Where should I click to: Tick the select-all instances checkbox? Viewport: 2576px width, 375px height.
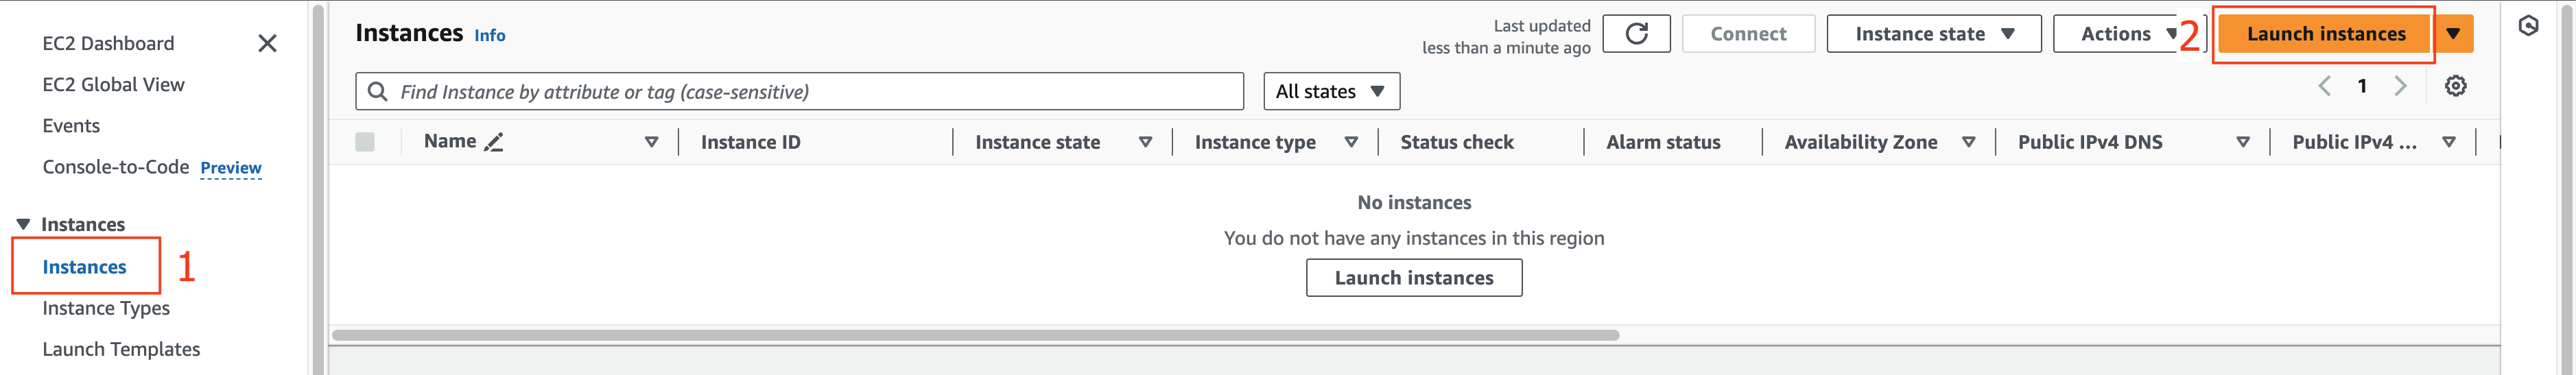(365, 142)
